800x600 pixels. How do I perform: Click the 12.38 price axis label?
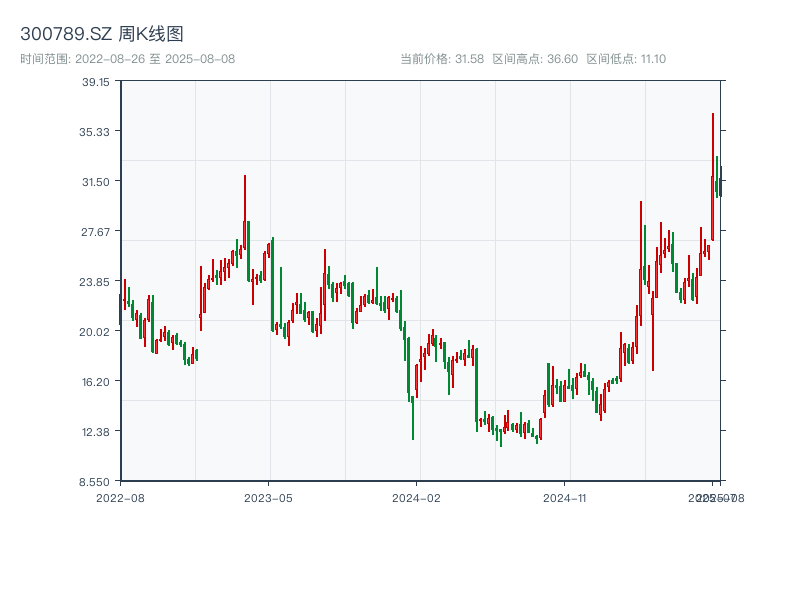(x=96, y=432)
